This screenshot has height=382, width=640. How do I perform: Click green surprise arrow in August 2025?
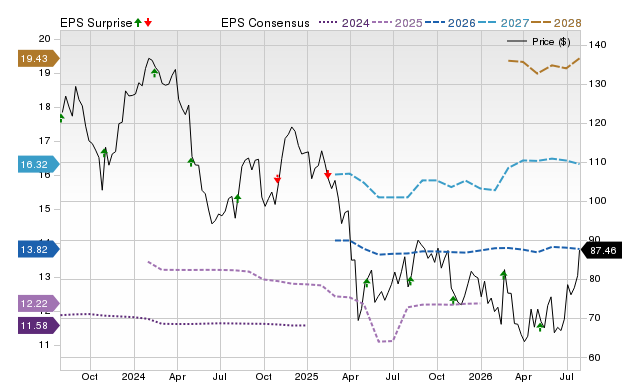410,281
